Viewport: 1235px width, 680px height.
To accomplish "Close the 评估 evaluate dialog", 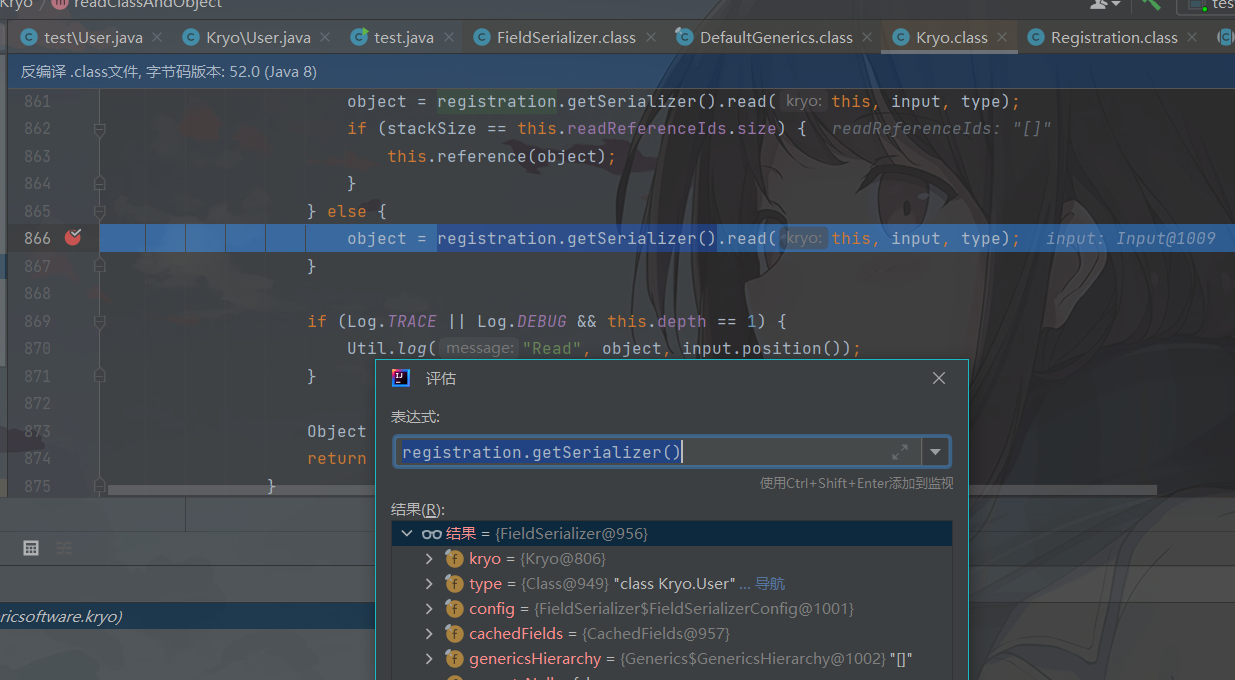I will [938, 378].
